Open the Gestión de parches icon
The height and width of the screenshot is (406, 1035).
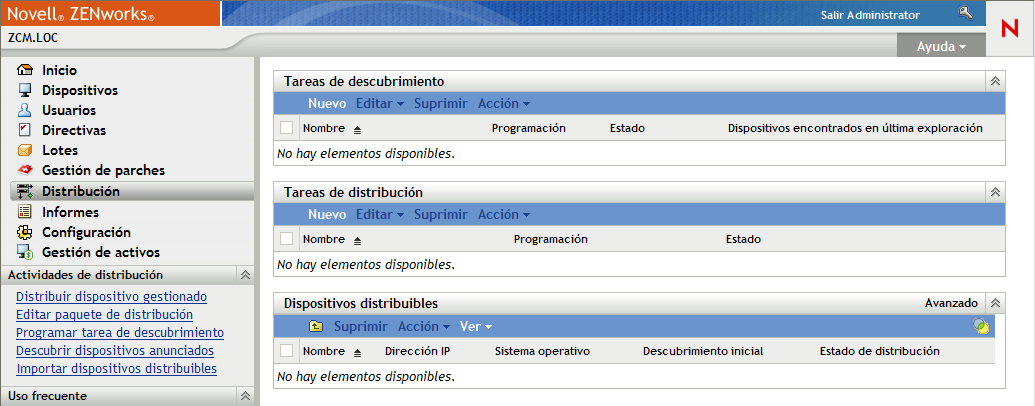coord(26,170)
